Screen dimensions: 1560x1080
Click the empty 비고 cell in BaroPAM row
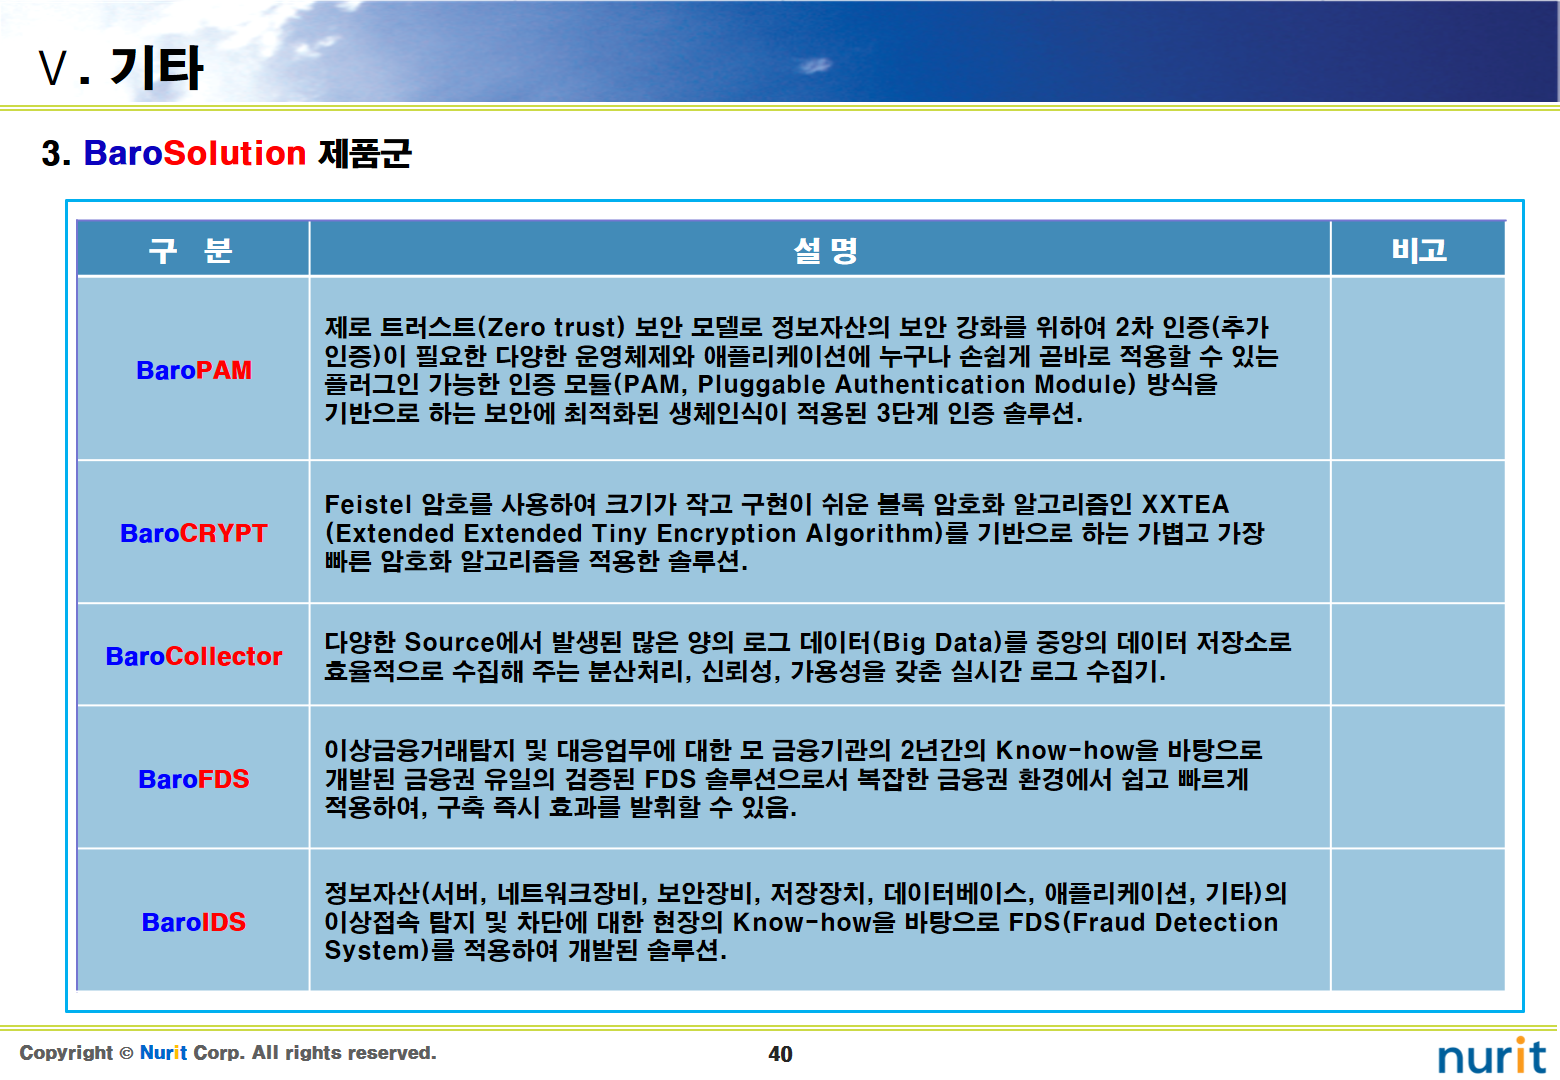(1418, 369)
